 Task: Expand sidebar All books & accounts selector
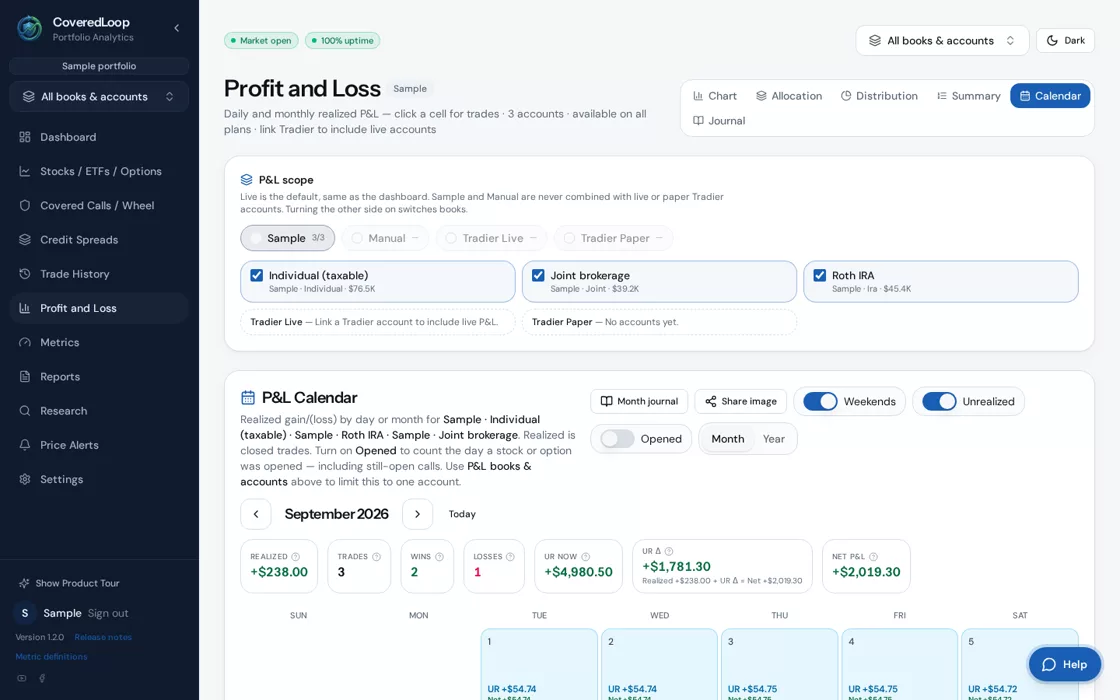point(99,96)
